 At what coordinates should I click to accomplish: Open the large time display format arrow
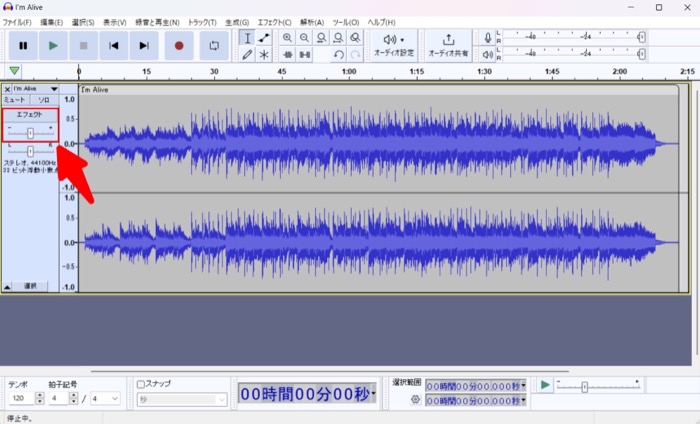373,394
